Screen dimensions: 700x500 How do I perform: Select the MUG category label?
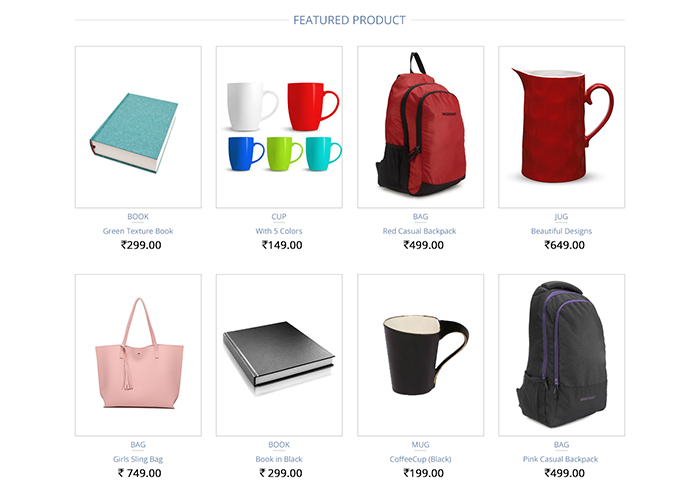420,445
